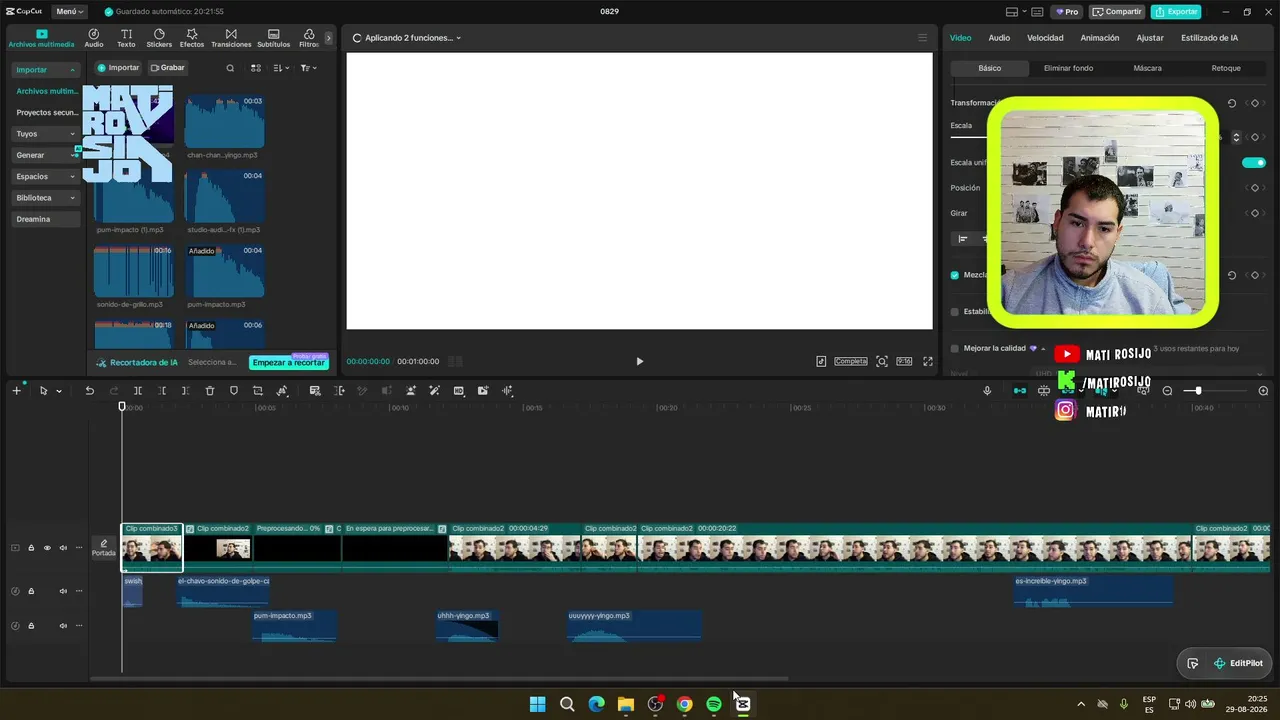Screen dimensions: 1280x720
Task: Open the Stickers panel
Action: click(x=159, y=38)
